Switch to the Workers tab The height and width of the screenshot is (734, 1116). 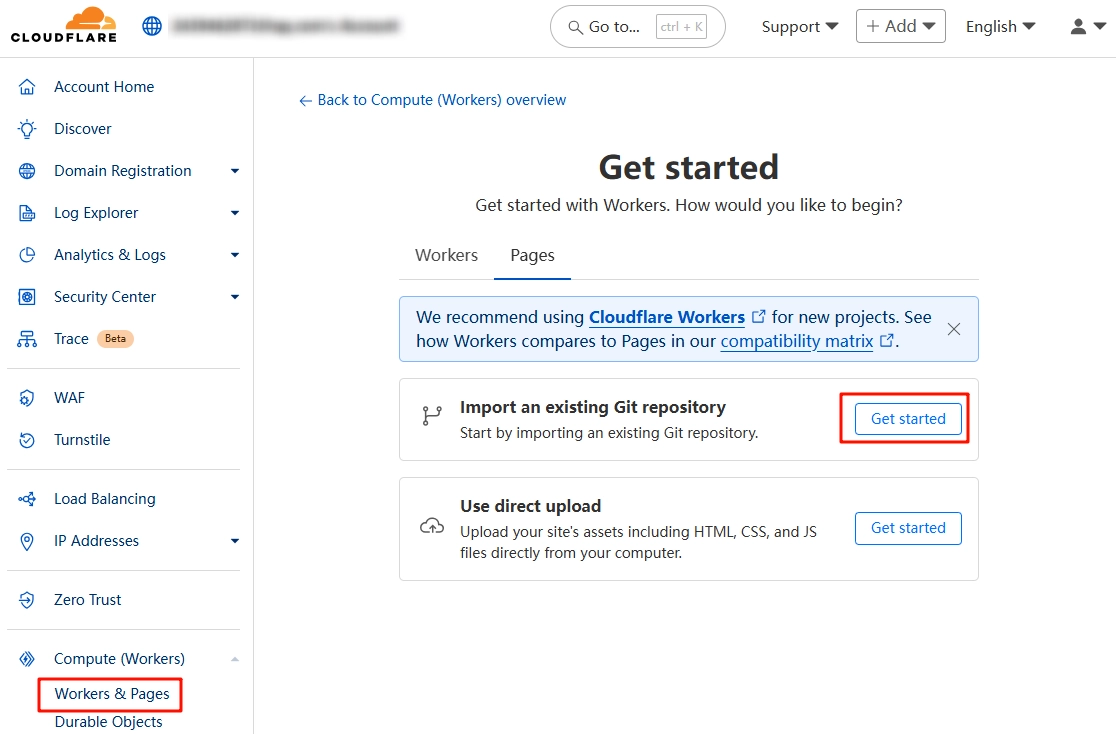pyautogui.click(x=446, y=255)
